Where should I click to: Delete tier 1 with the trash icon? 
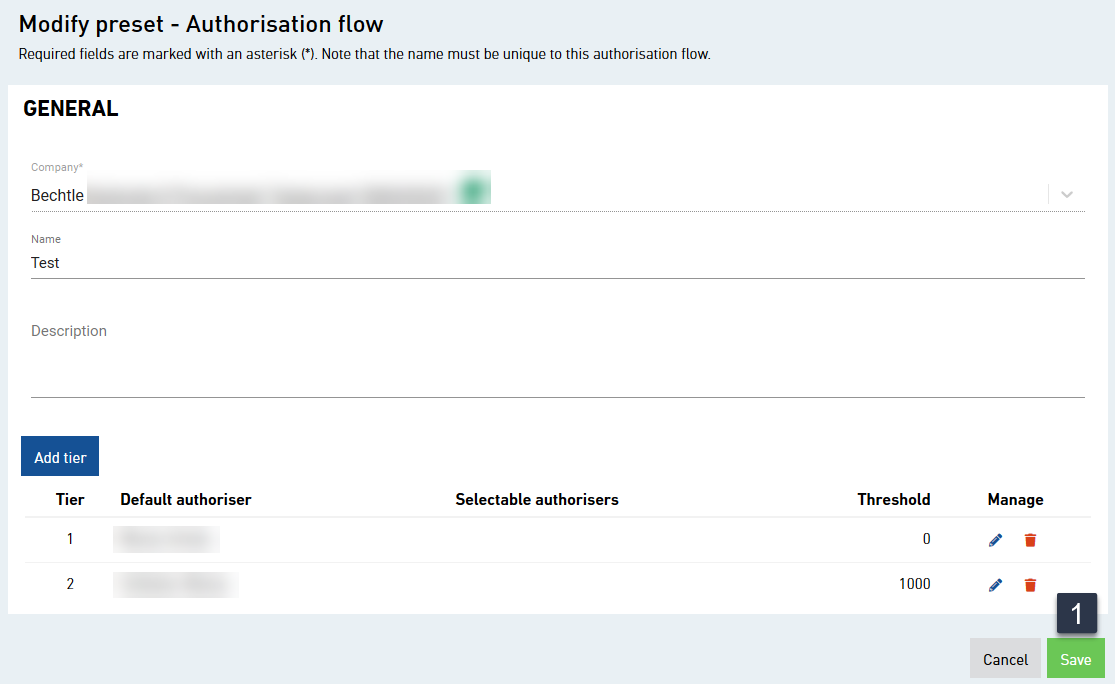tap(1030, 539)
